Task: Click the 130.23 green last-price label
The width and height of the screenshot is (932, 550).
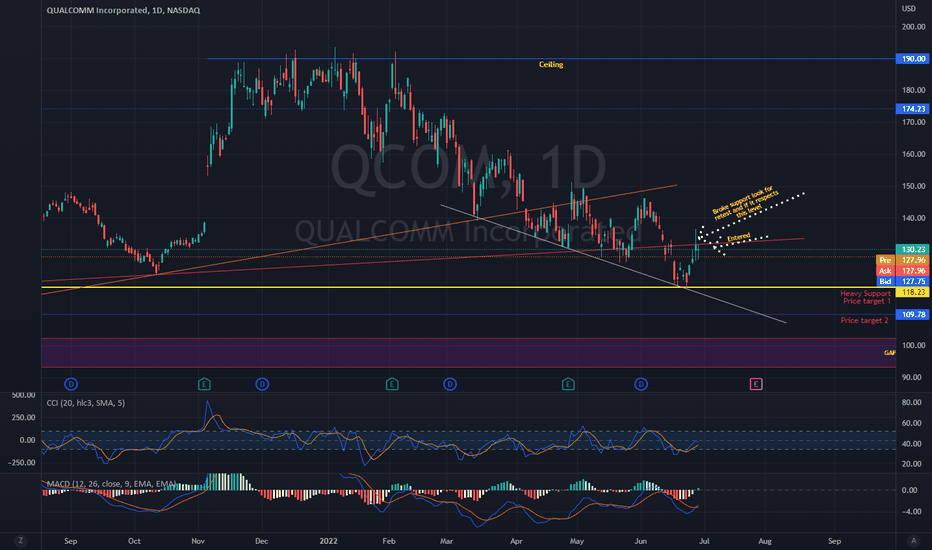Action: [x=912, y=250]
